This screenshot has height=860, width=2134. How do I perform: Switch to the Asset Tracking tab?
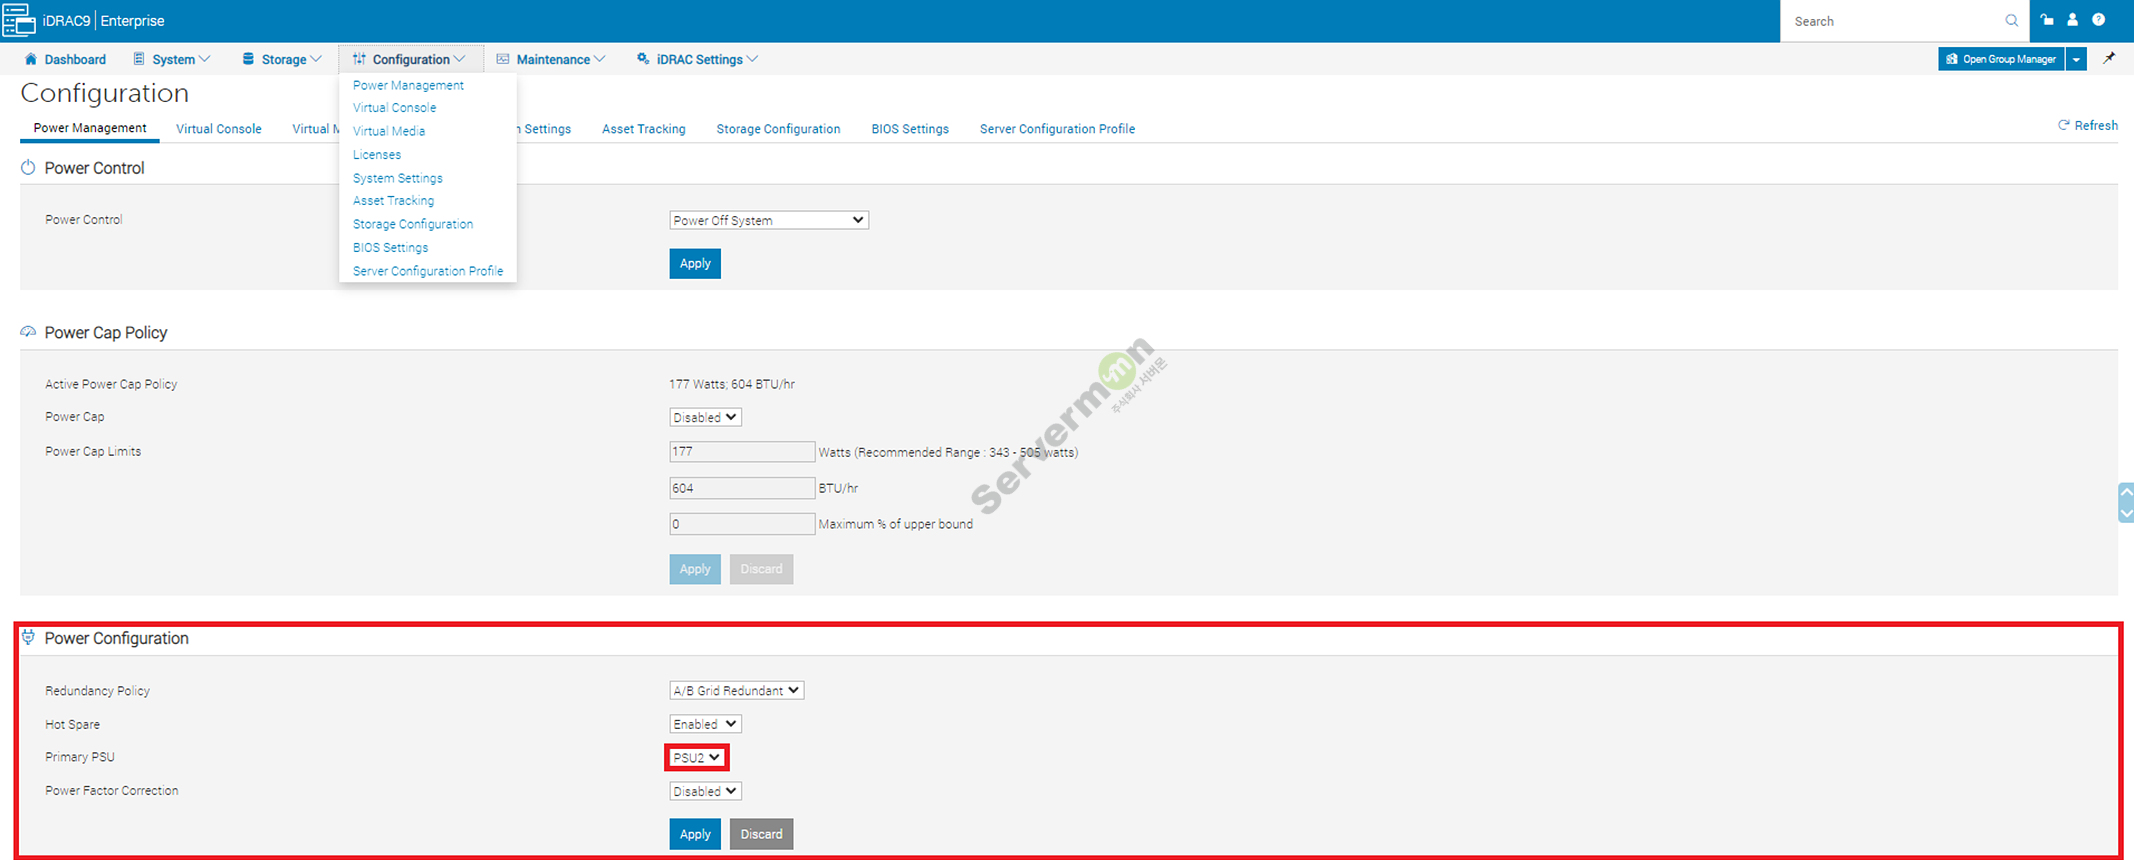[x=644, y=129]
